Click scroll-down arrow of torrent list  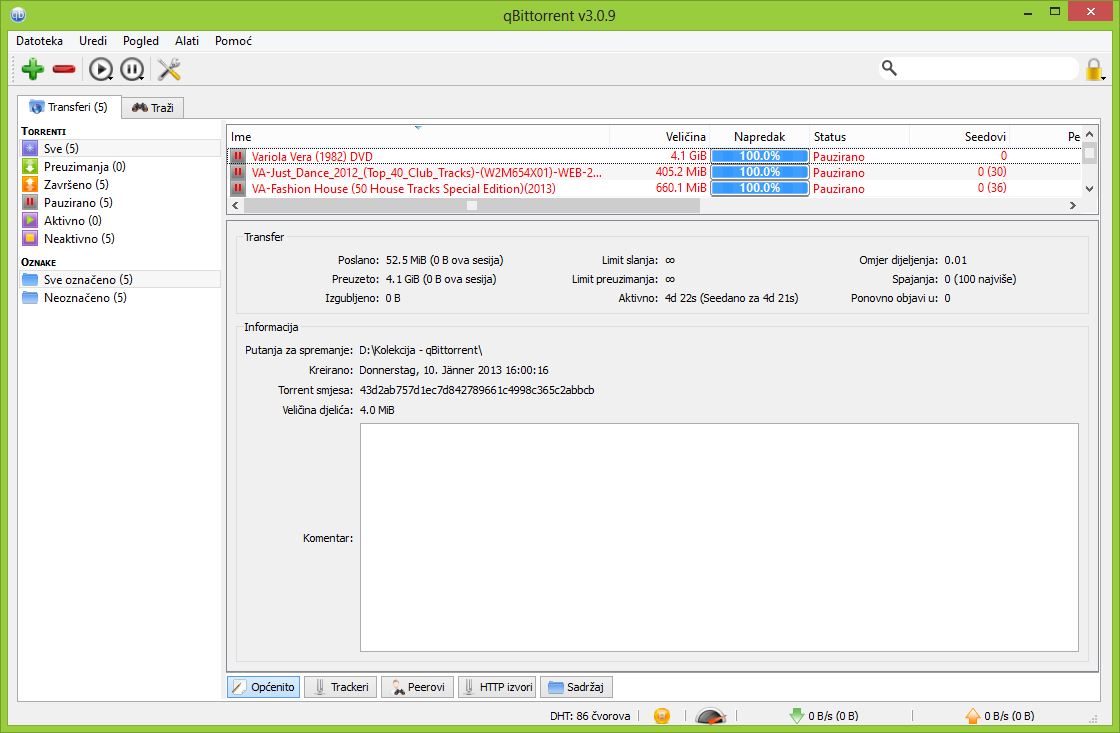coord(1089,189)
